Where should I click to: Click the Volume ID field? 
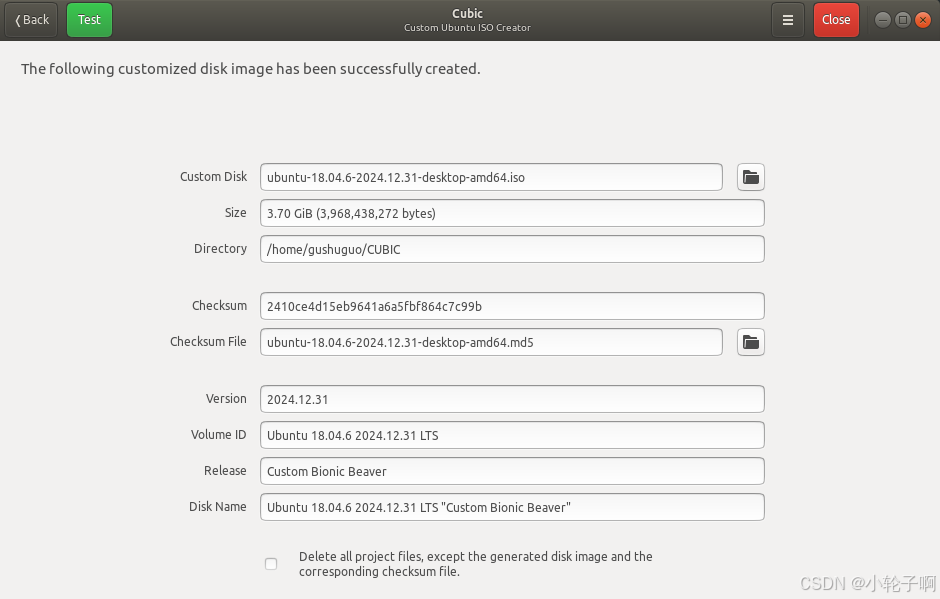(512, 435)
